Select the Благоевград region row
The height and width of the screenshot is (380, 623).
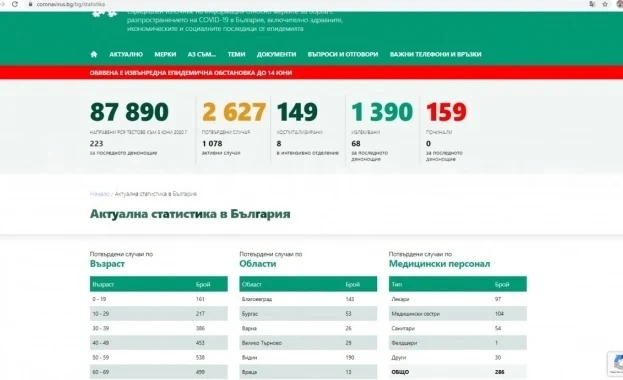tap(308, 299)
